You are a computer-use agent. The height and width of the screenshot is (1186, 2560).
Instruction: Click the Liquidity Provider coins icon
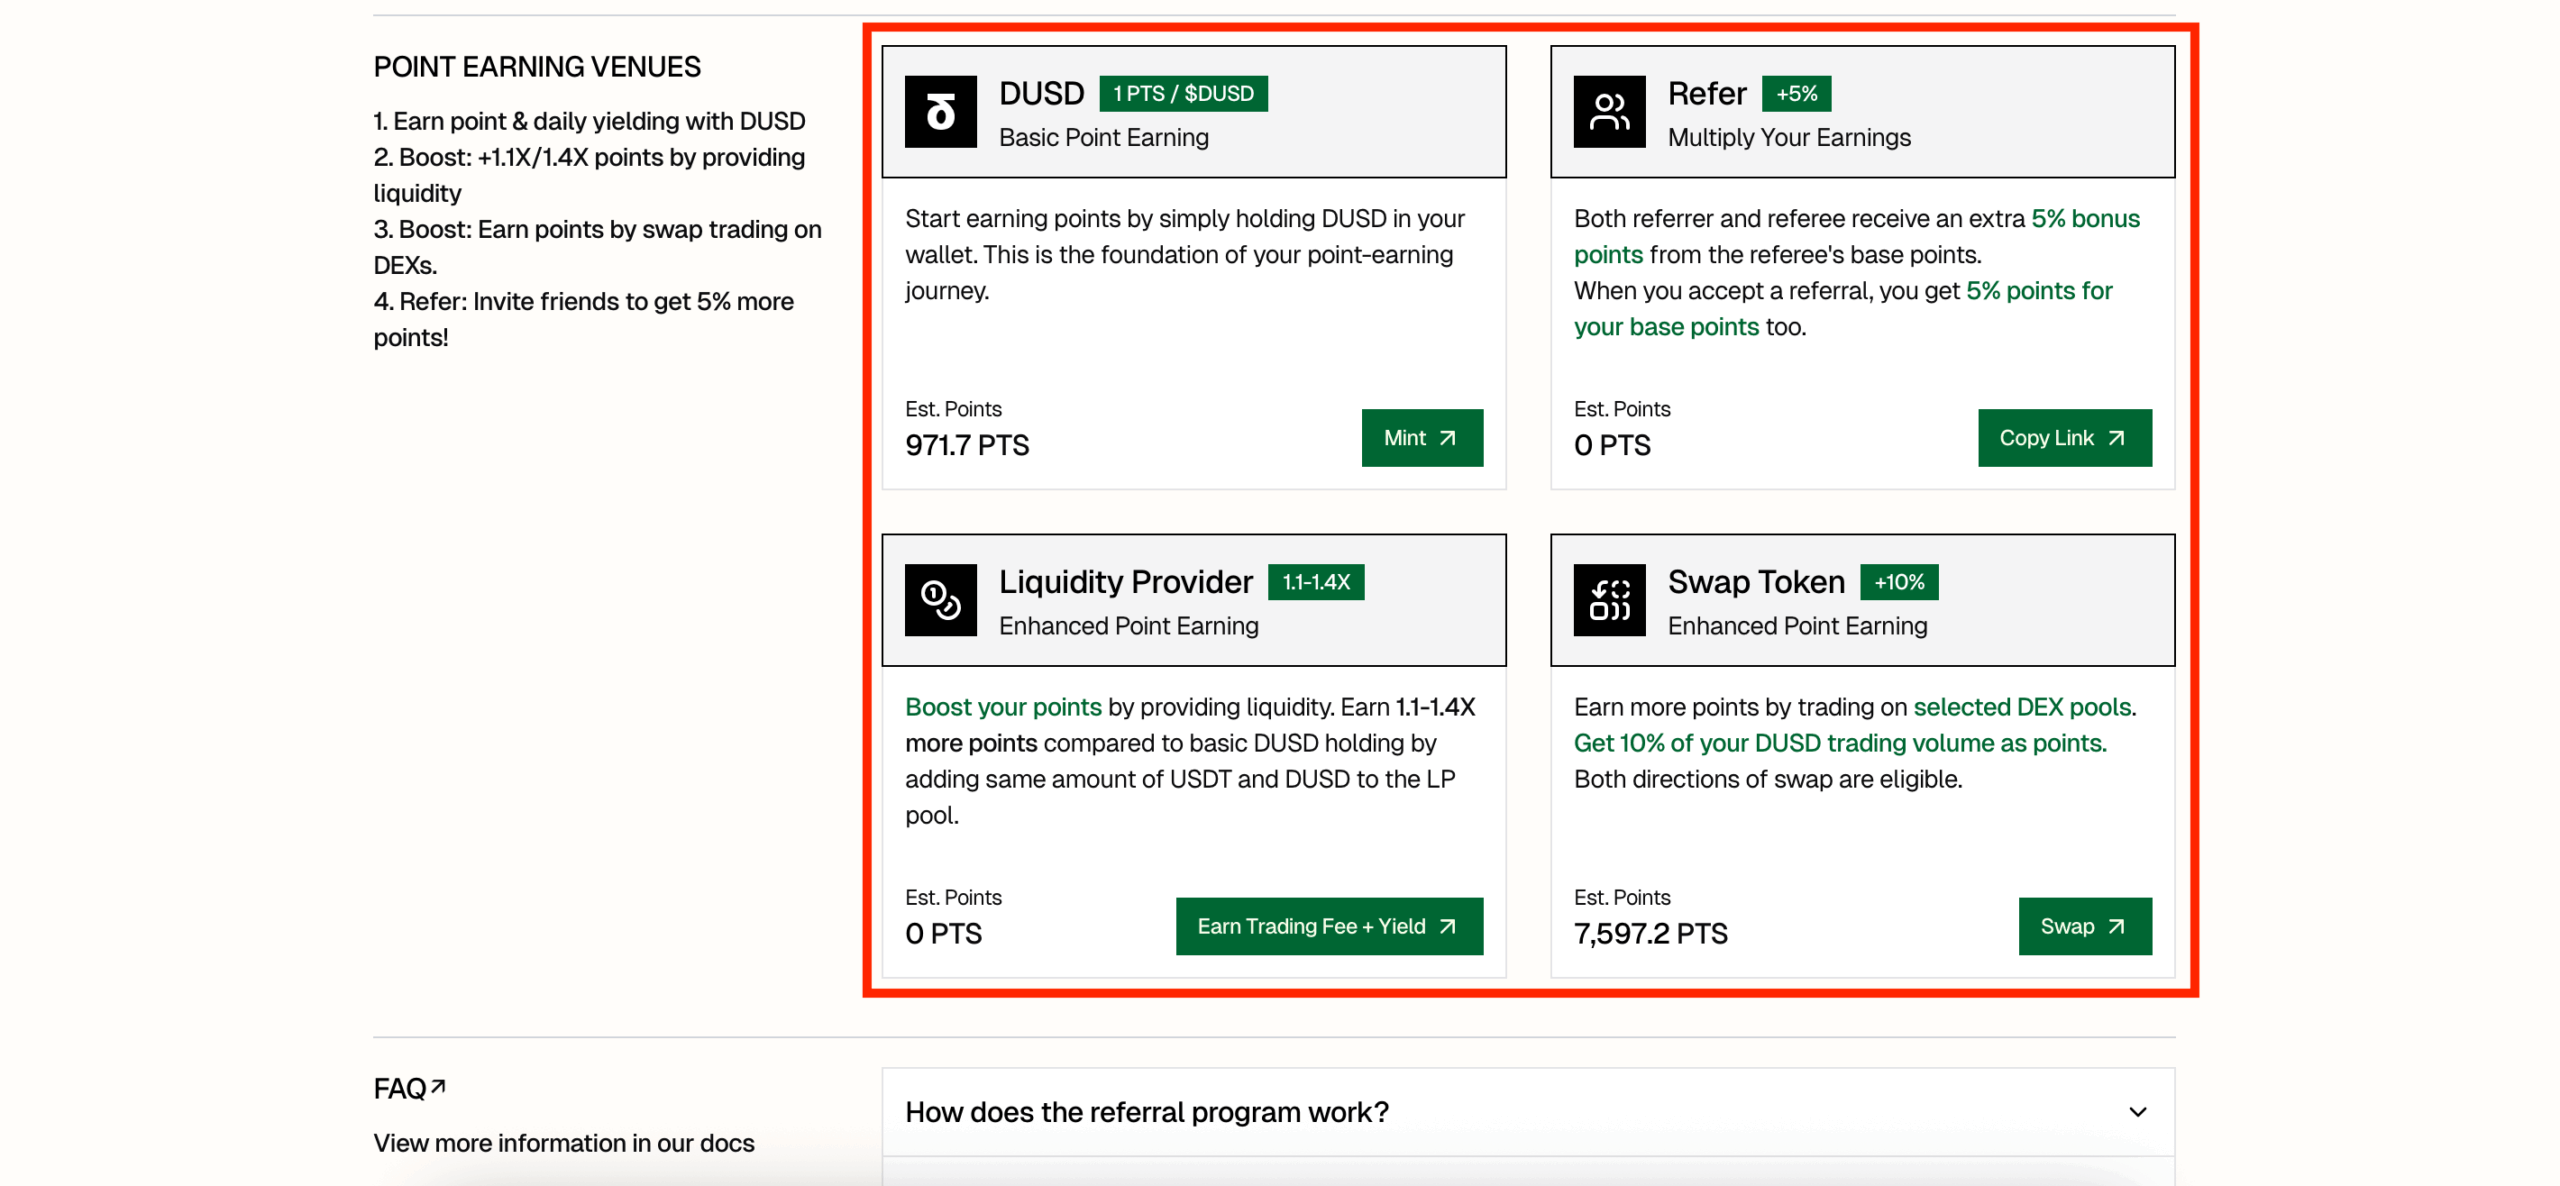click(940, 600)
